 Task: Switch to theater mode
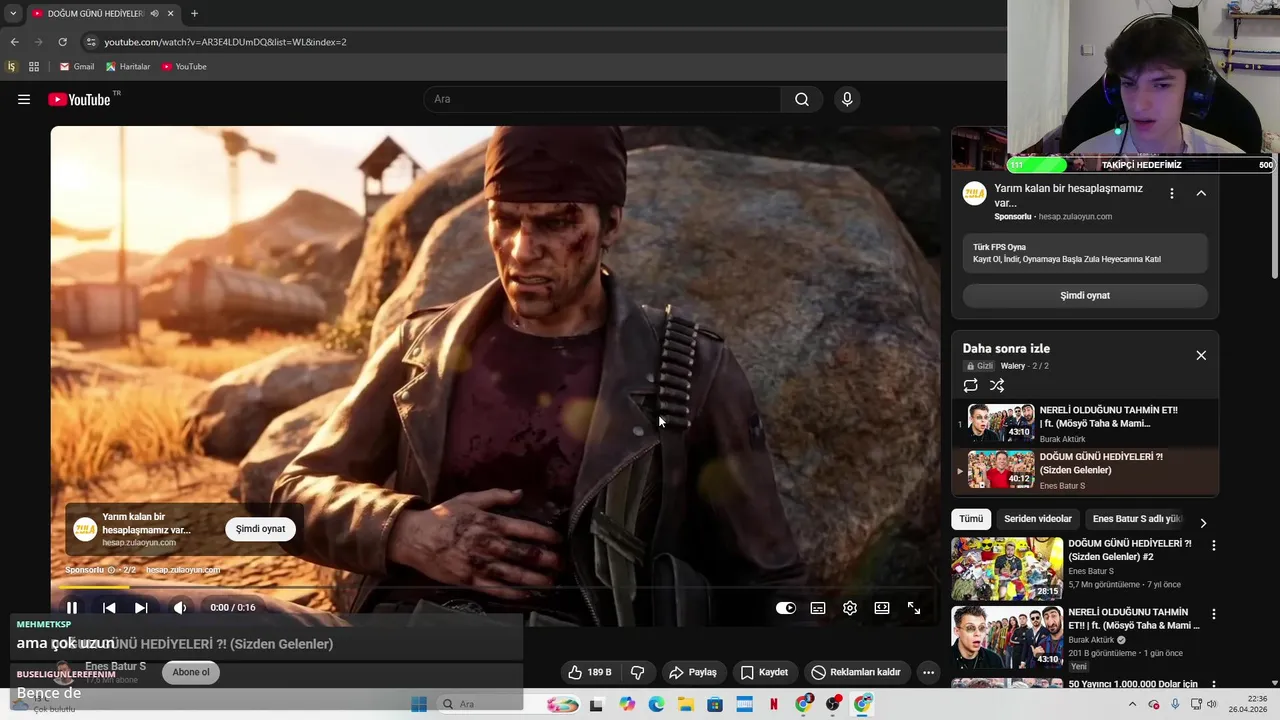tap(882, 608)
